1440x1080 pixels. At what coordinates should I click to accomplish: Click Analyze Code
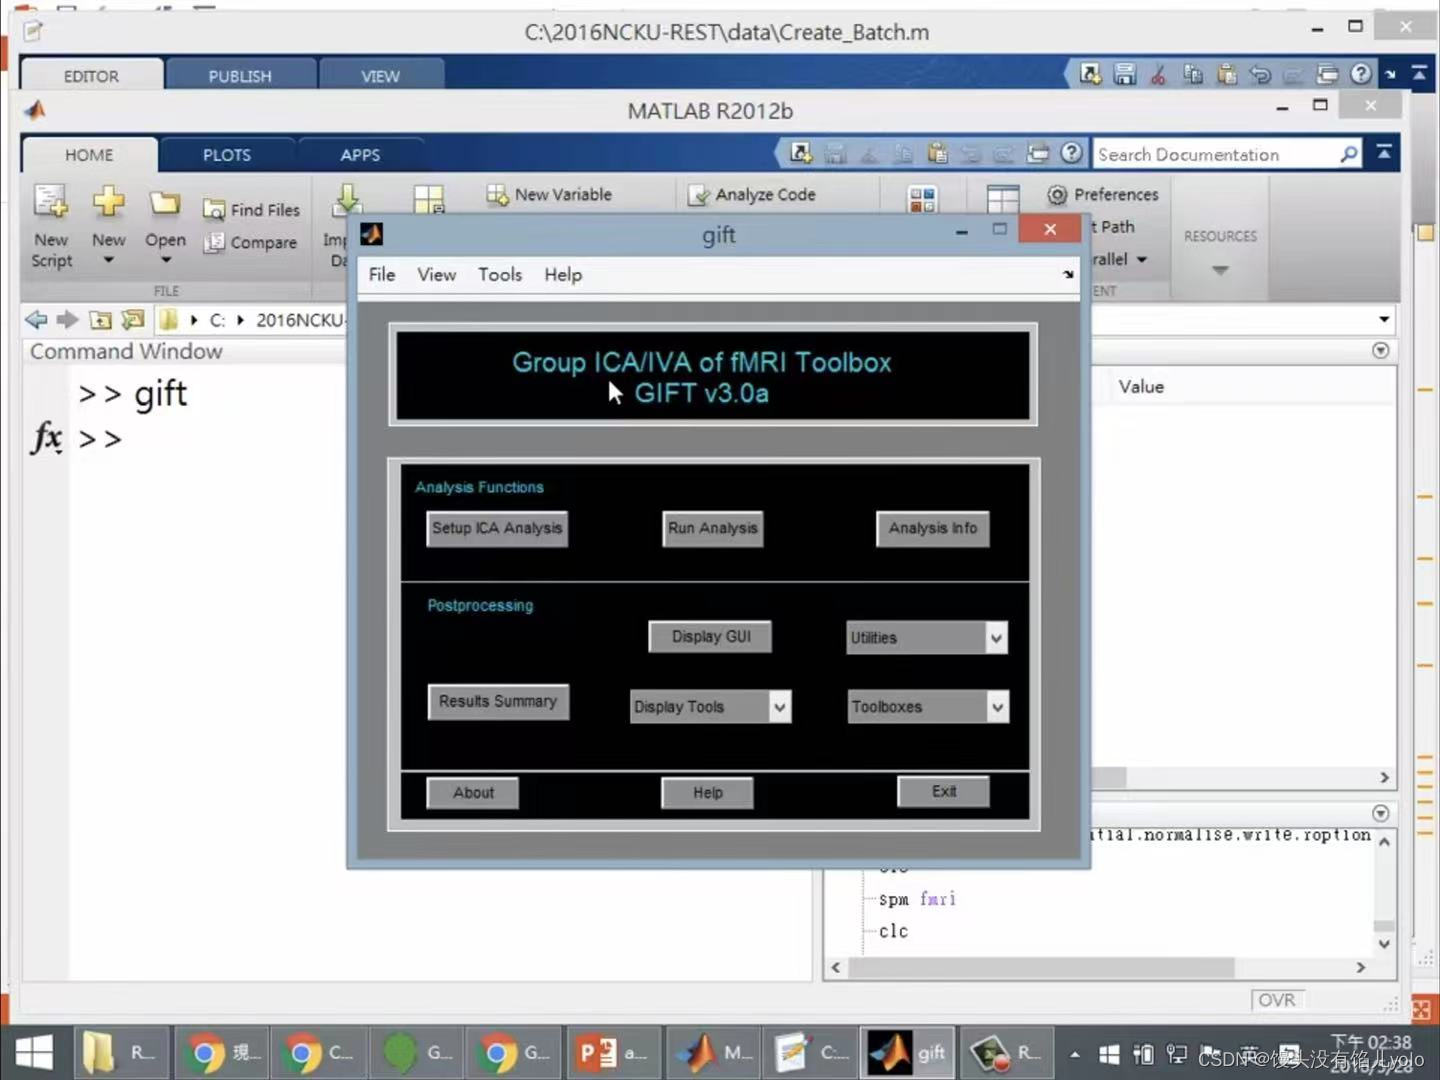[753, 195]
